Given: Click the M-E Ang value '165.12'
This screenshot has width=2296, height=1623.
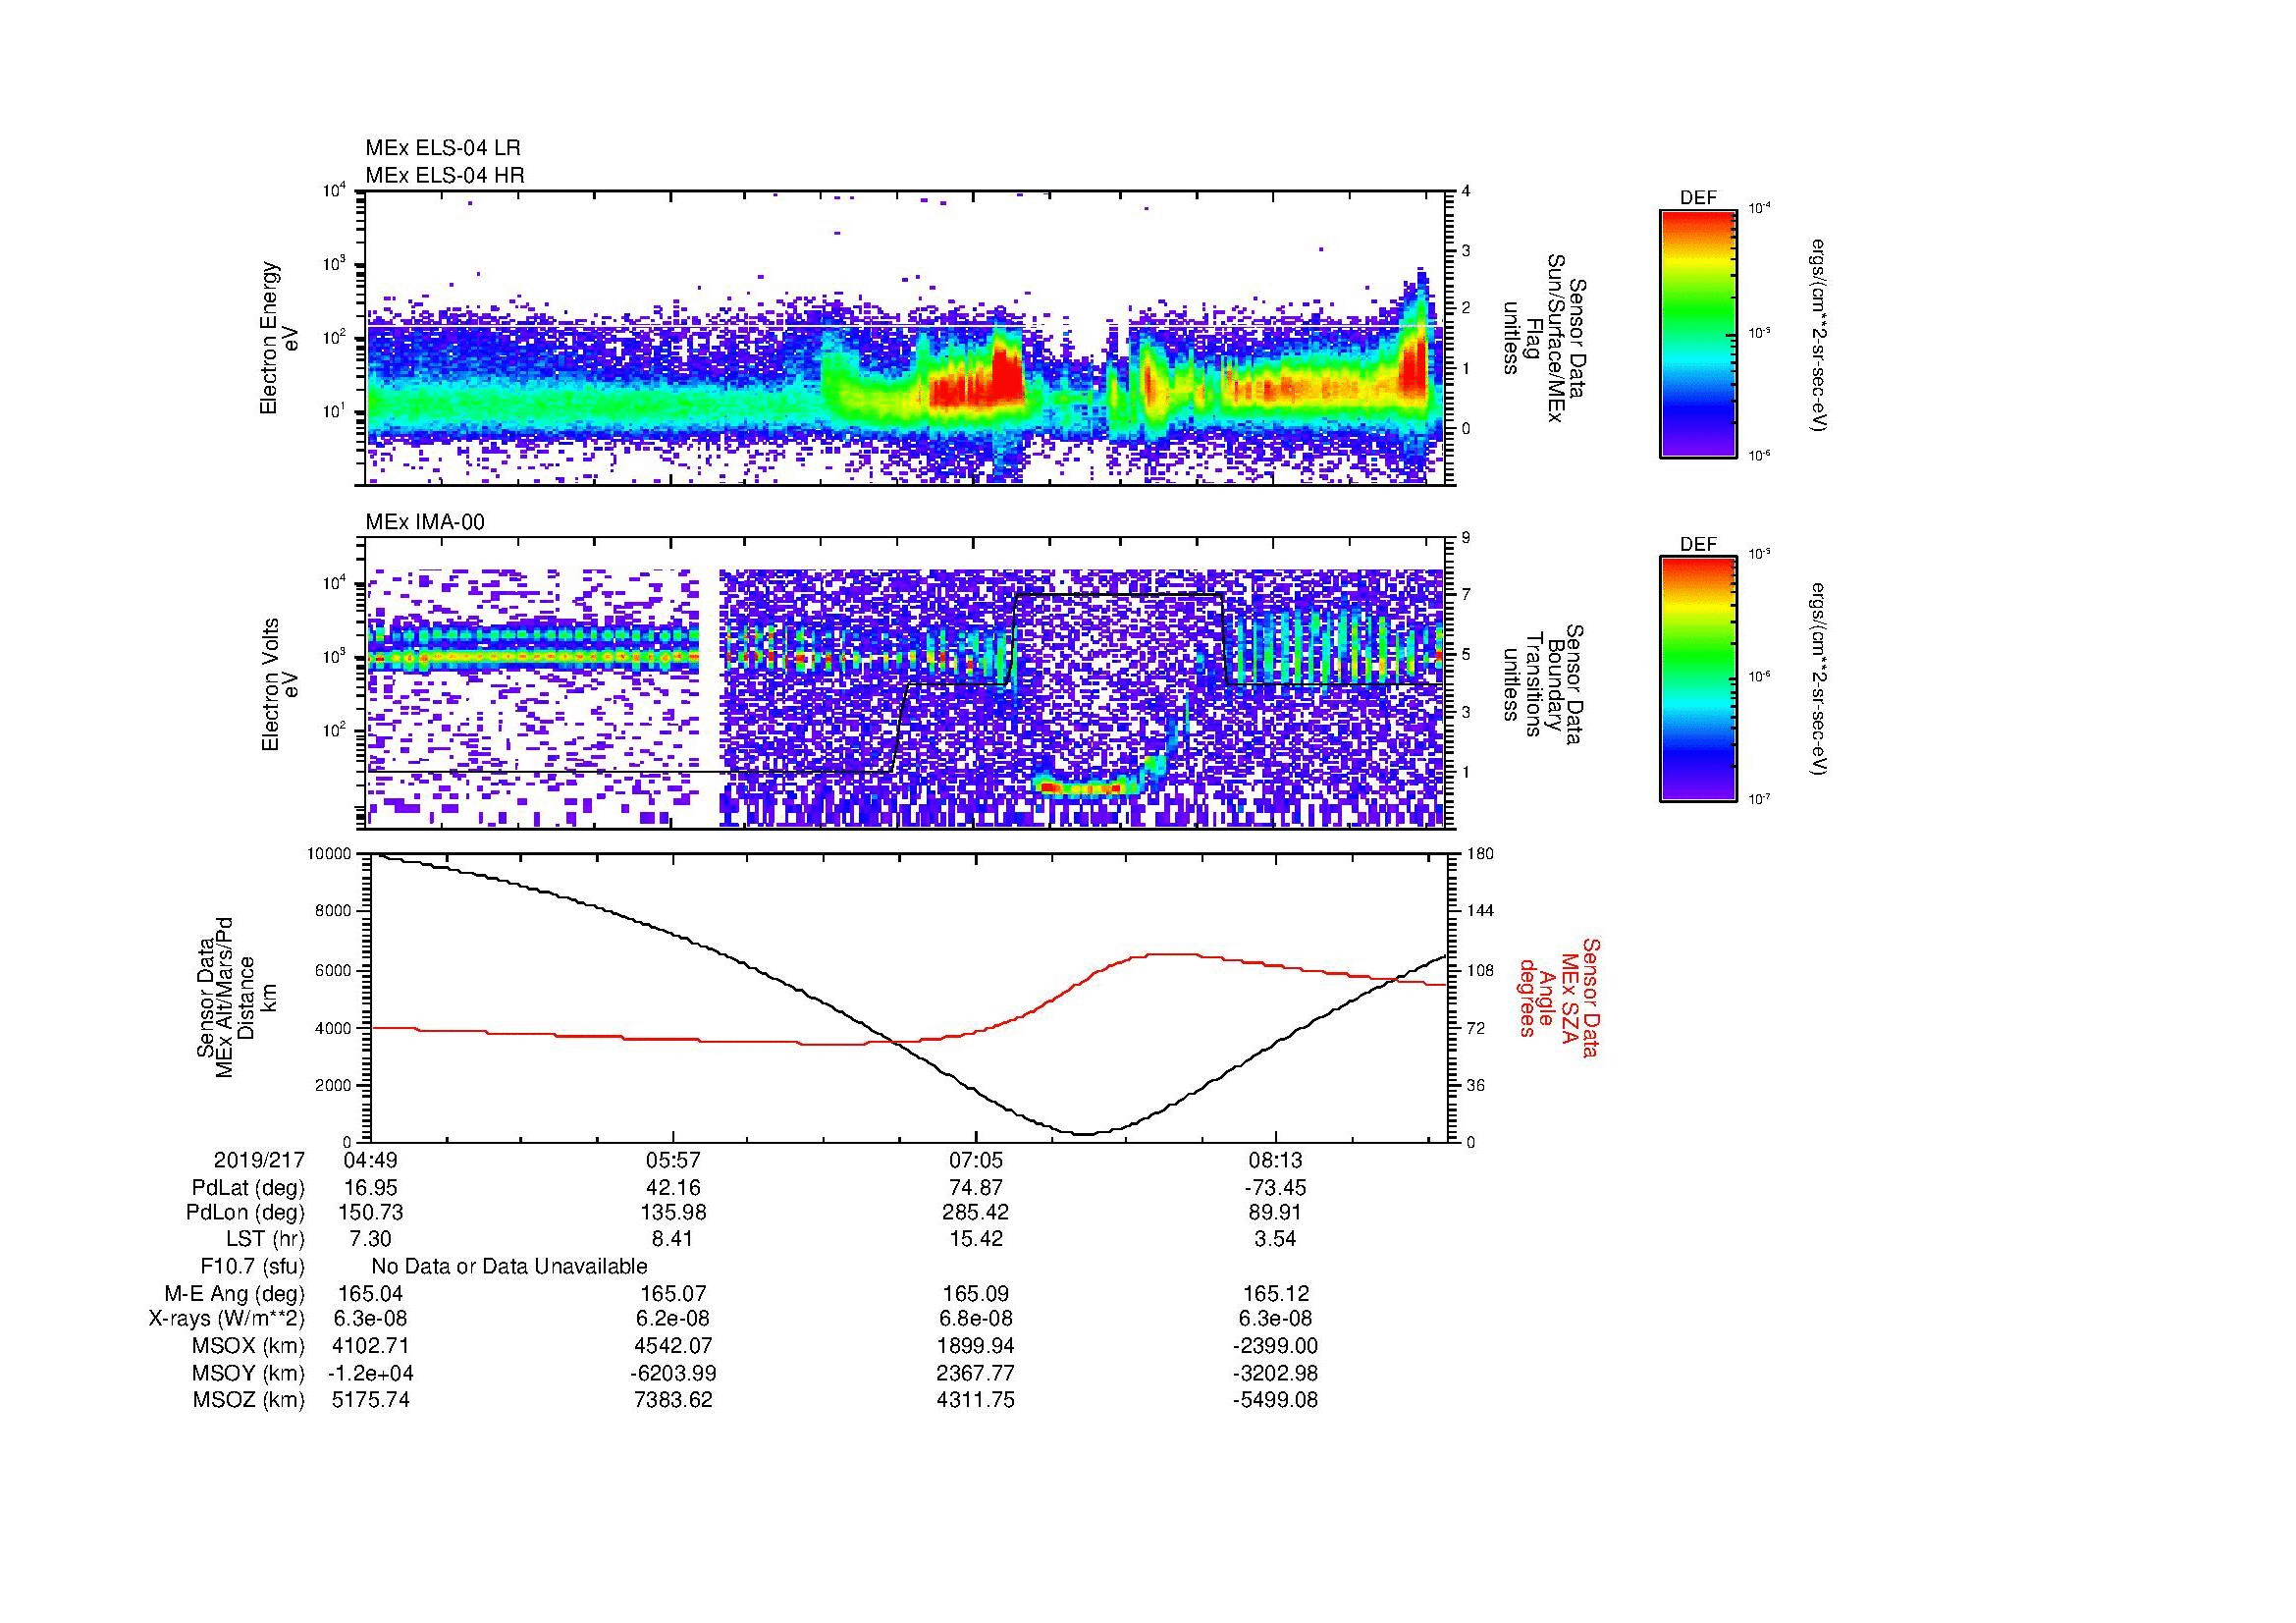Looking at the screenshot, I should [1276, 1294].
